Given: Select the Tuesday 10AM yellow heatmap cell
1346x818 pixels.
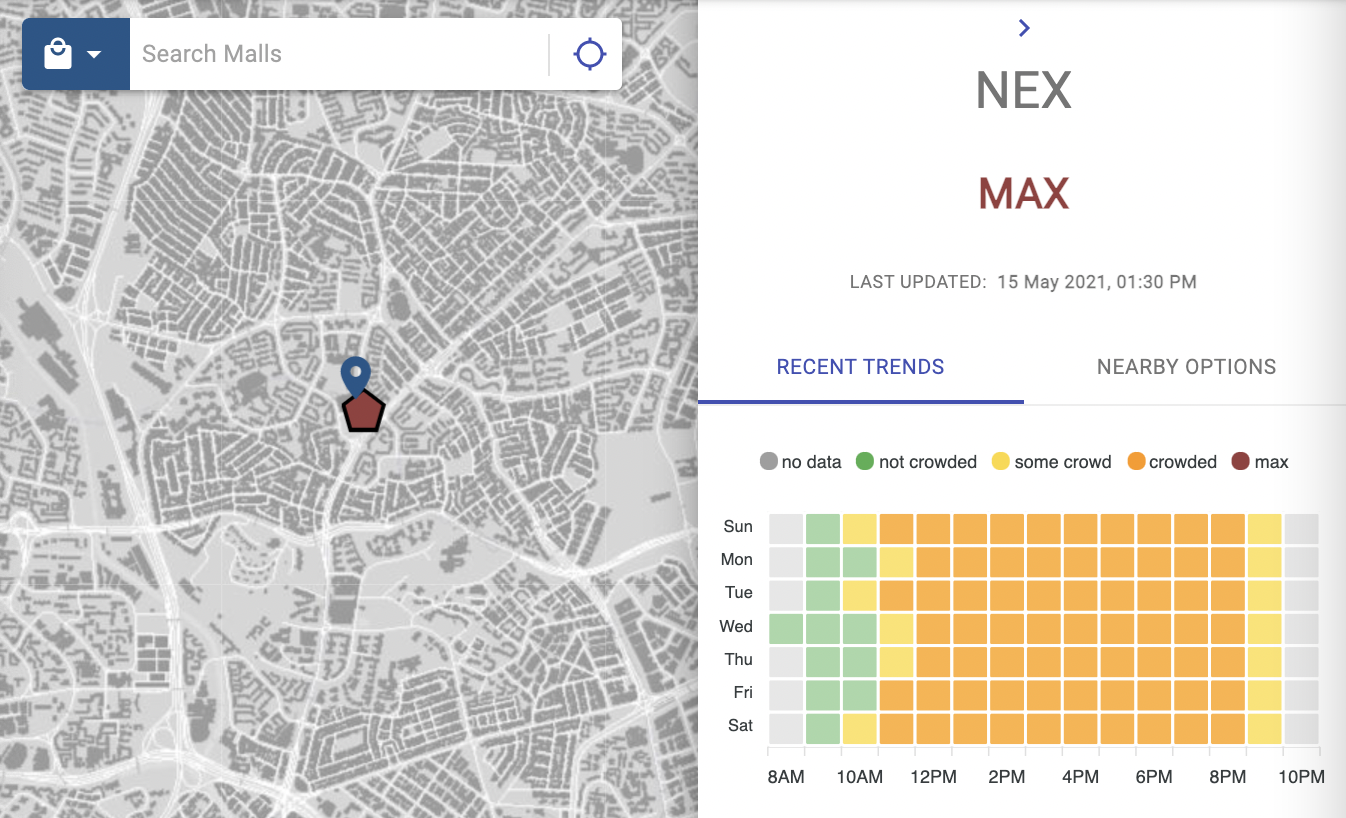Looking at the screenshot, I should (860, 595).
